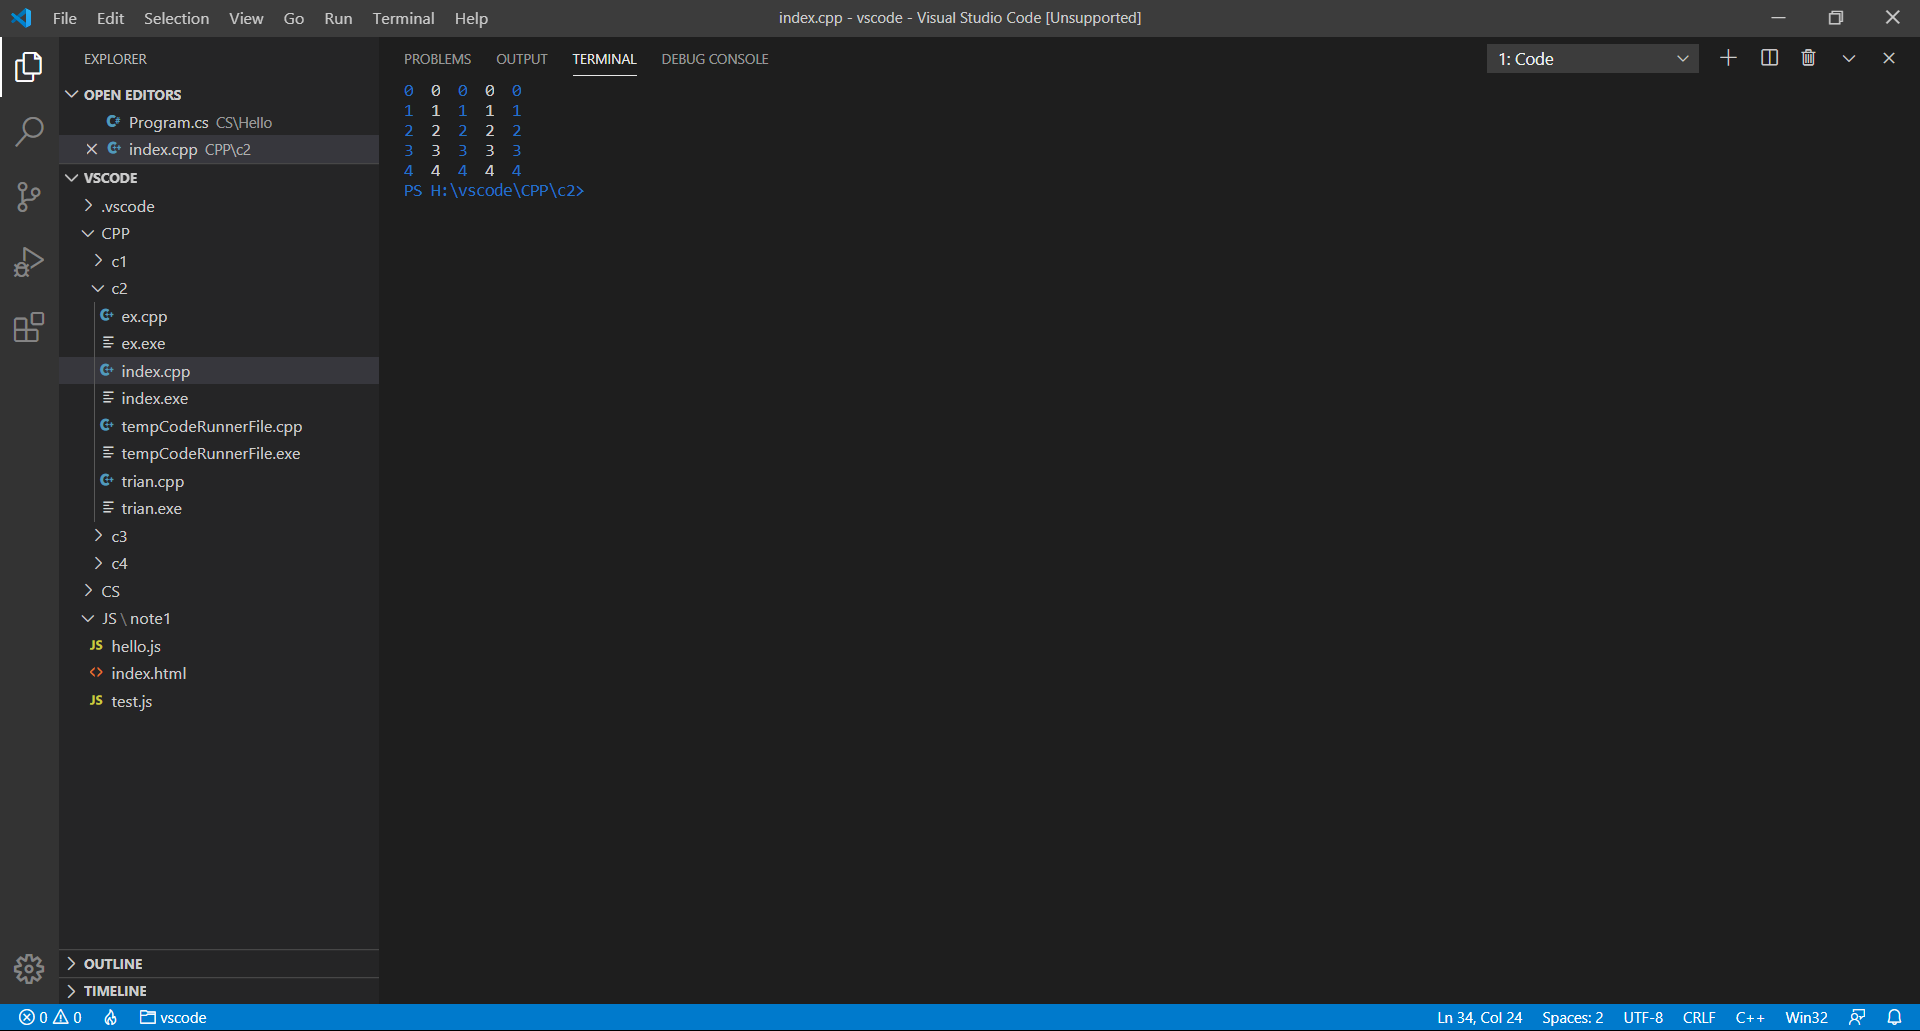The image size is (1920, 1031).
Task: Expand the c3 folder
Action: click(119, 536)
